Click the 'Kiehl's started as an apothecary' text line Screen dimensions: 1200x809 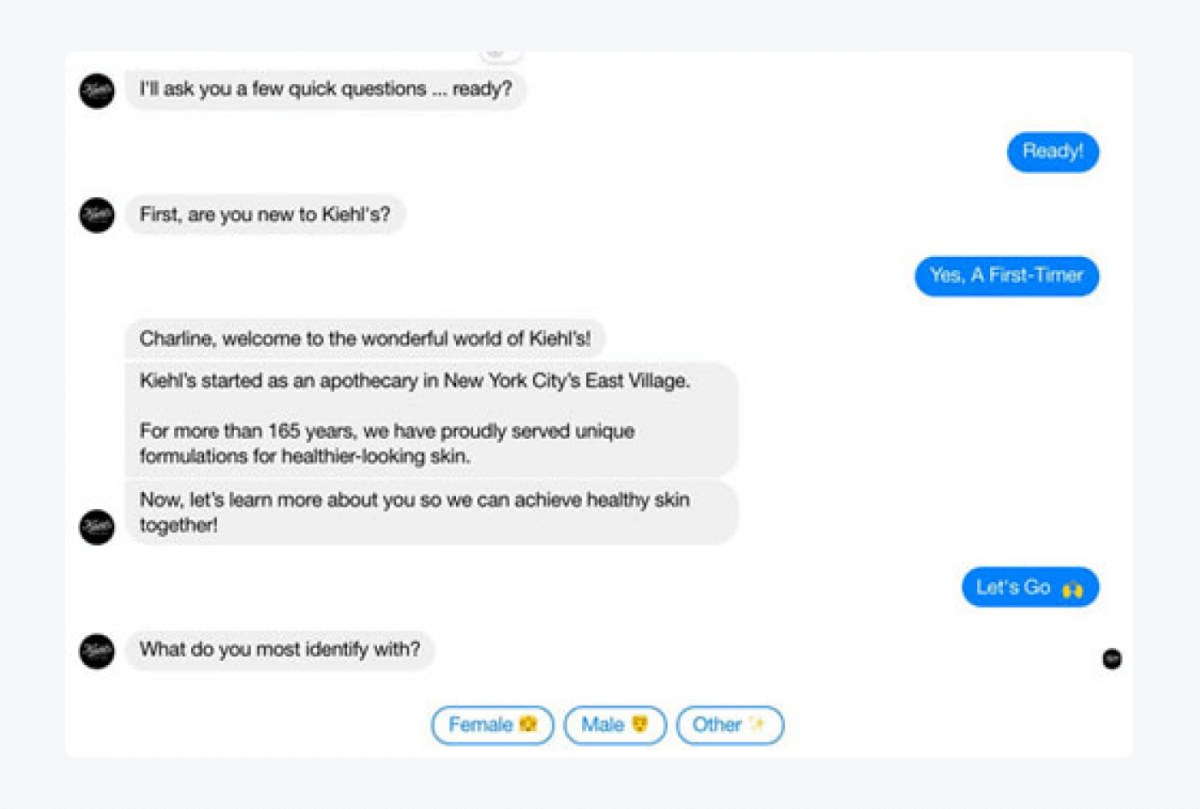tap(415, 382)
